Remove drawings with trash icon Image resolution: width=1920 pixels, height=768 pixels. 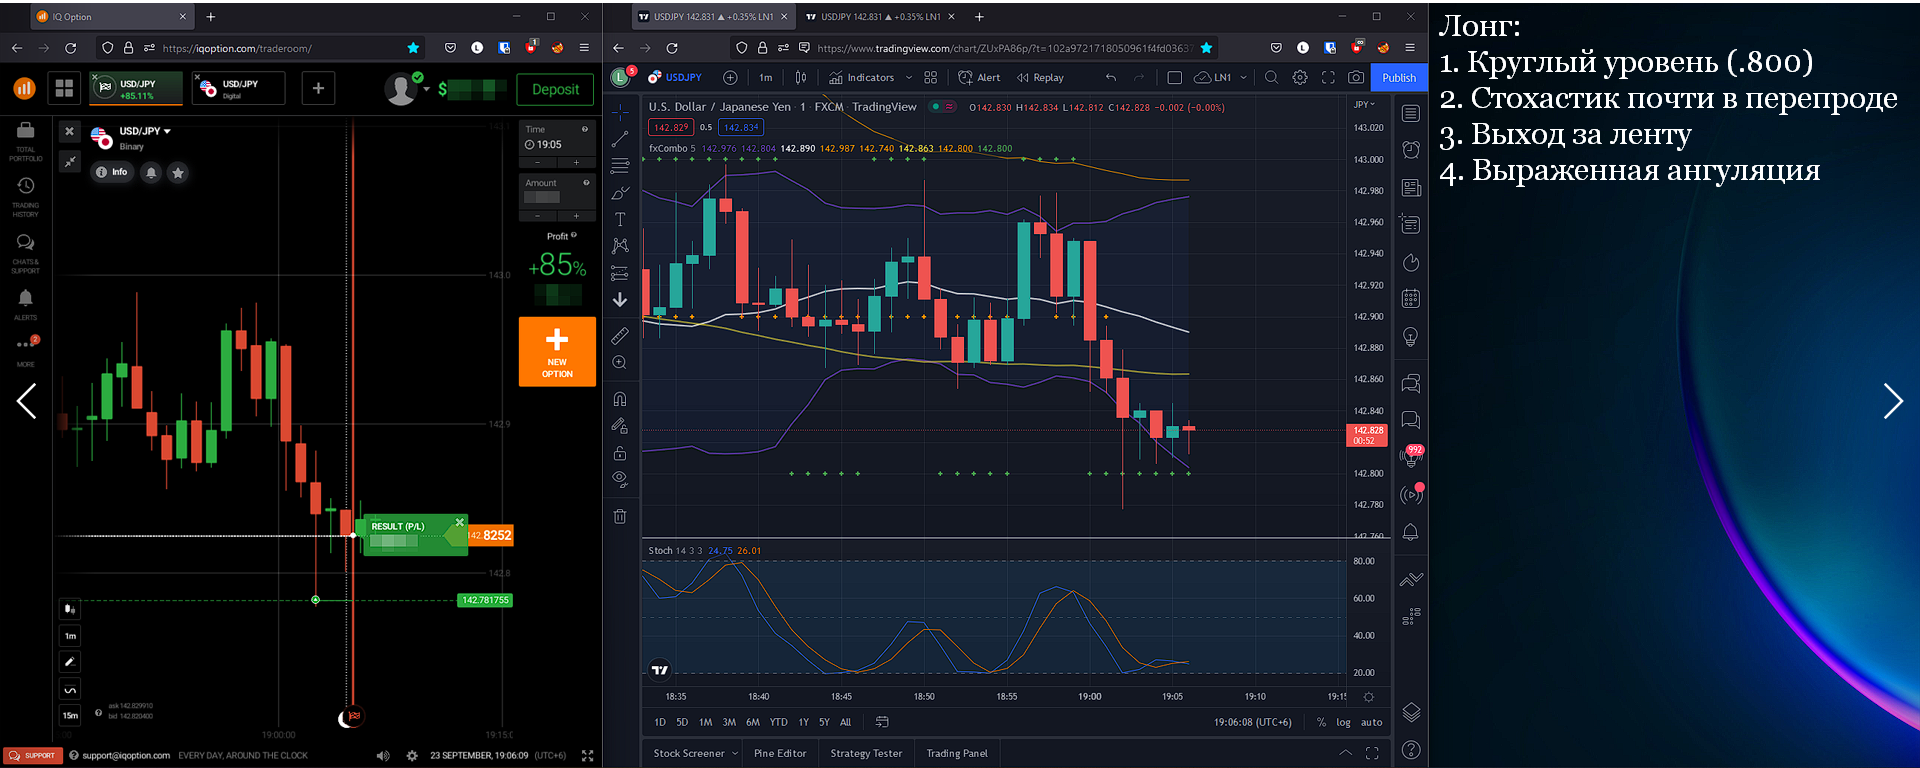tap(620, 516)
